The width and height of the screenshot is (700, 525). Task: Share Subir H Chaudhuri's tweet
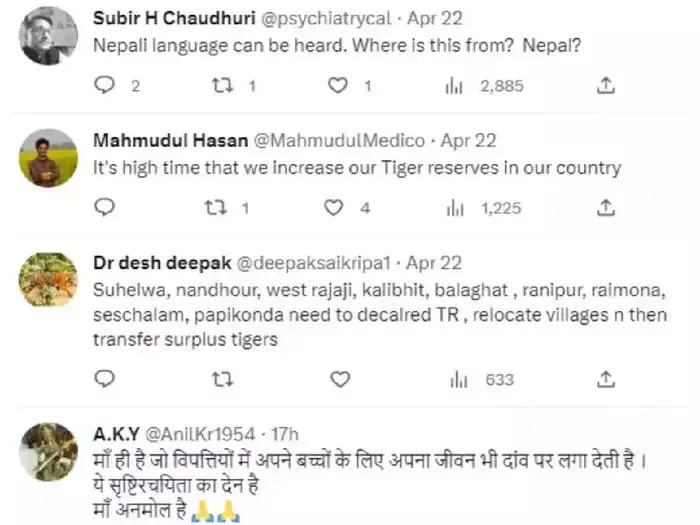[605, 86]
